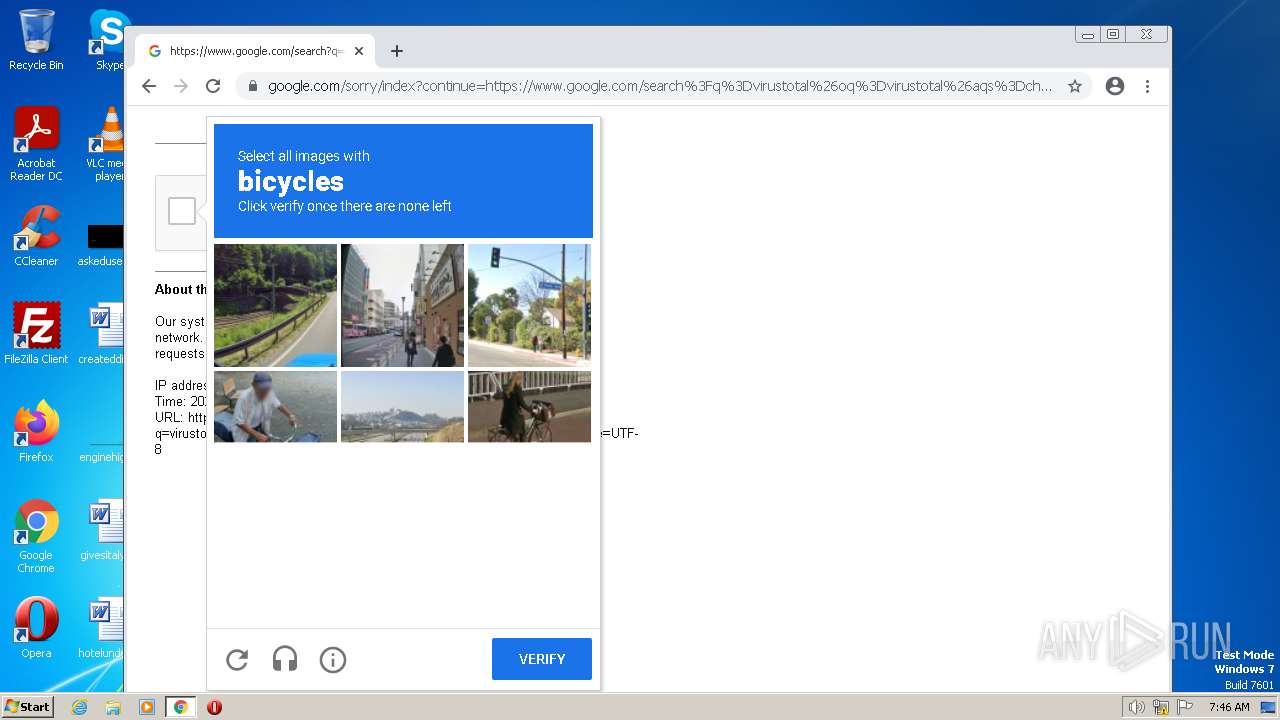Viewport: 1280px width, 720px height.
Task: Open a new tab
Action: click(x=397, y=51)
